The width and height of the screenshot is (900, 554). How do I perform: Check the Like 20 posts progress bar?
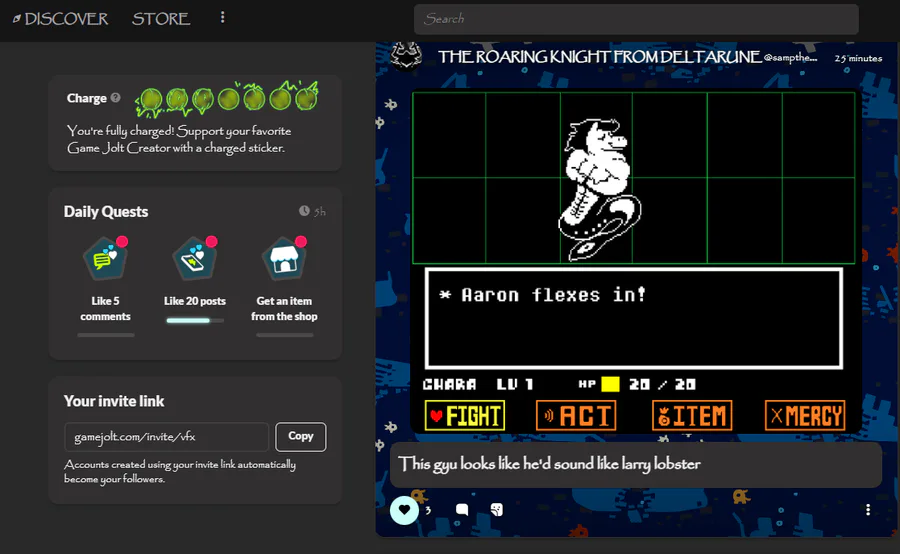coord(195,320)
